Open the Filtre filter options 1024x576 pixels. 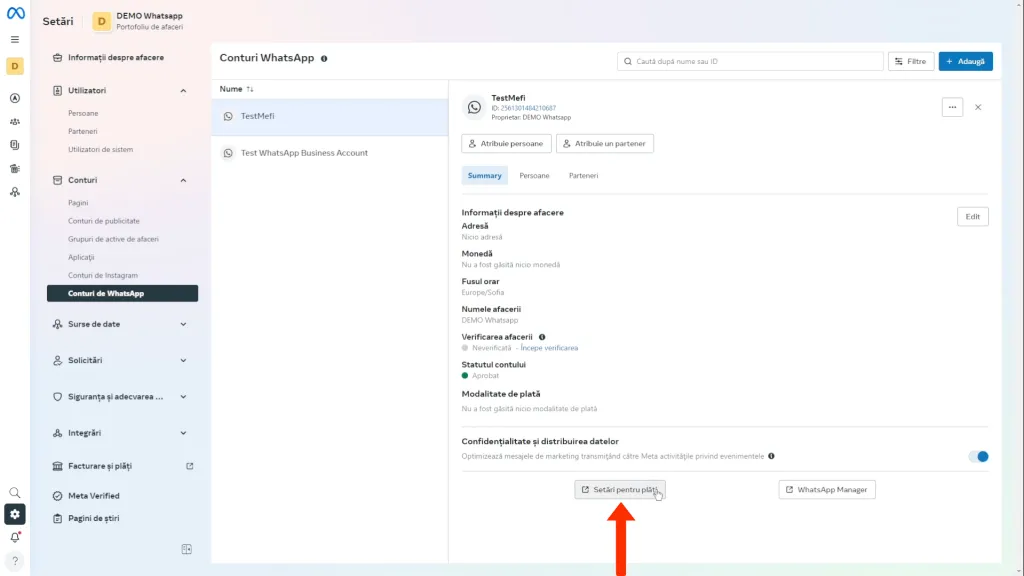pyautogui.click(x=910, y=61)
